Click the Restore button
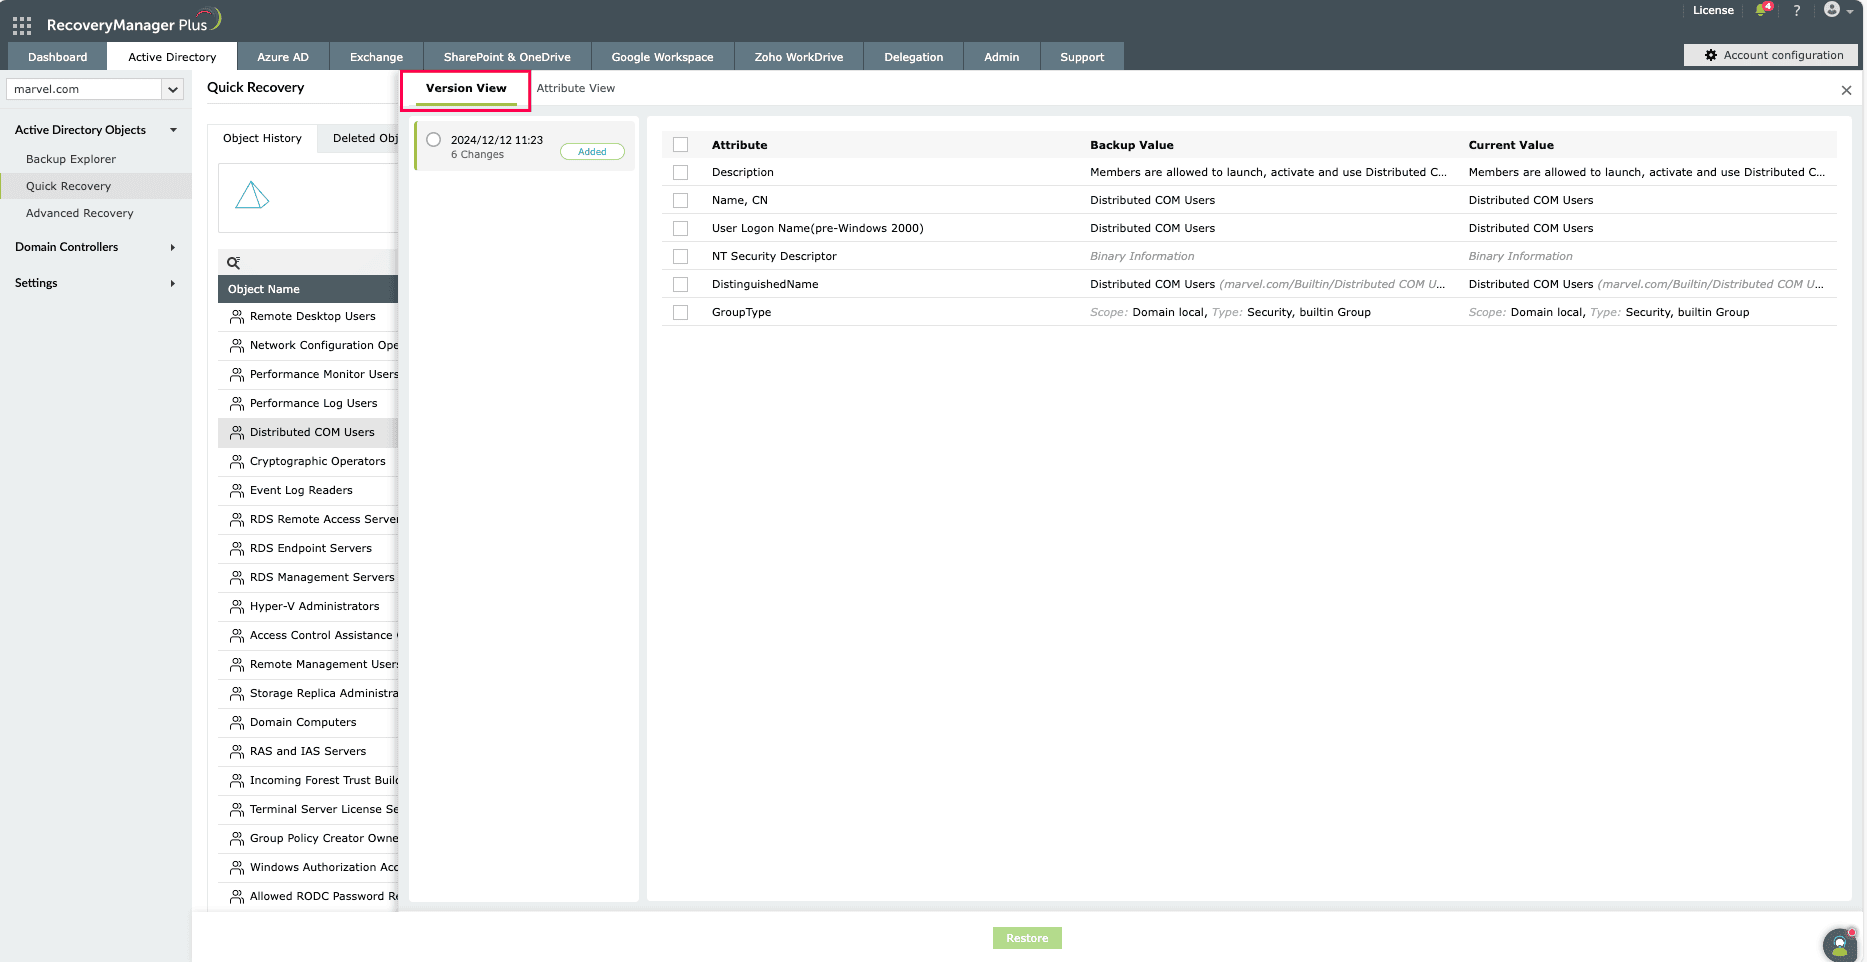The image size is (1867, 962). point(1027,938)
